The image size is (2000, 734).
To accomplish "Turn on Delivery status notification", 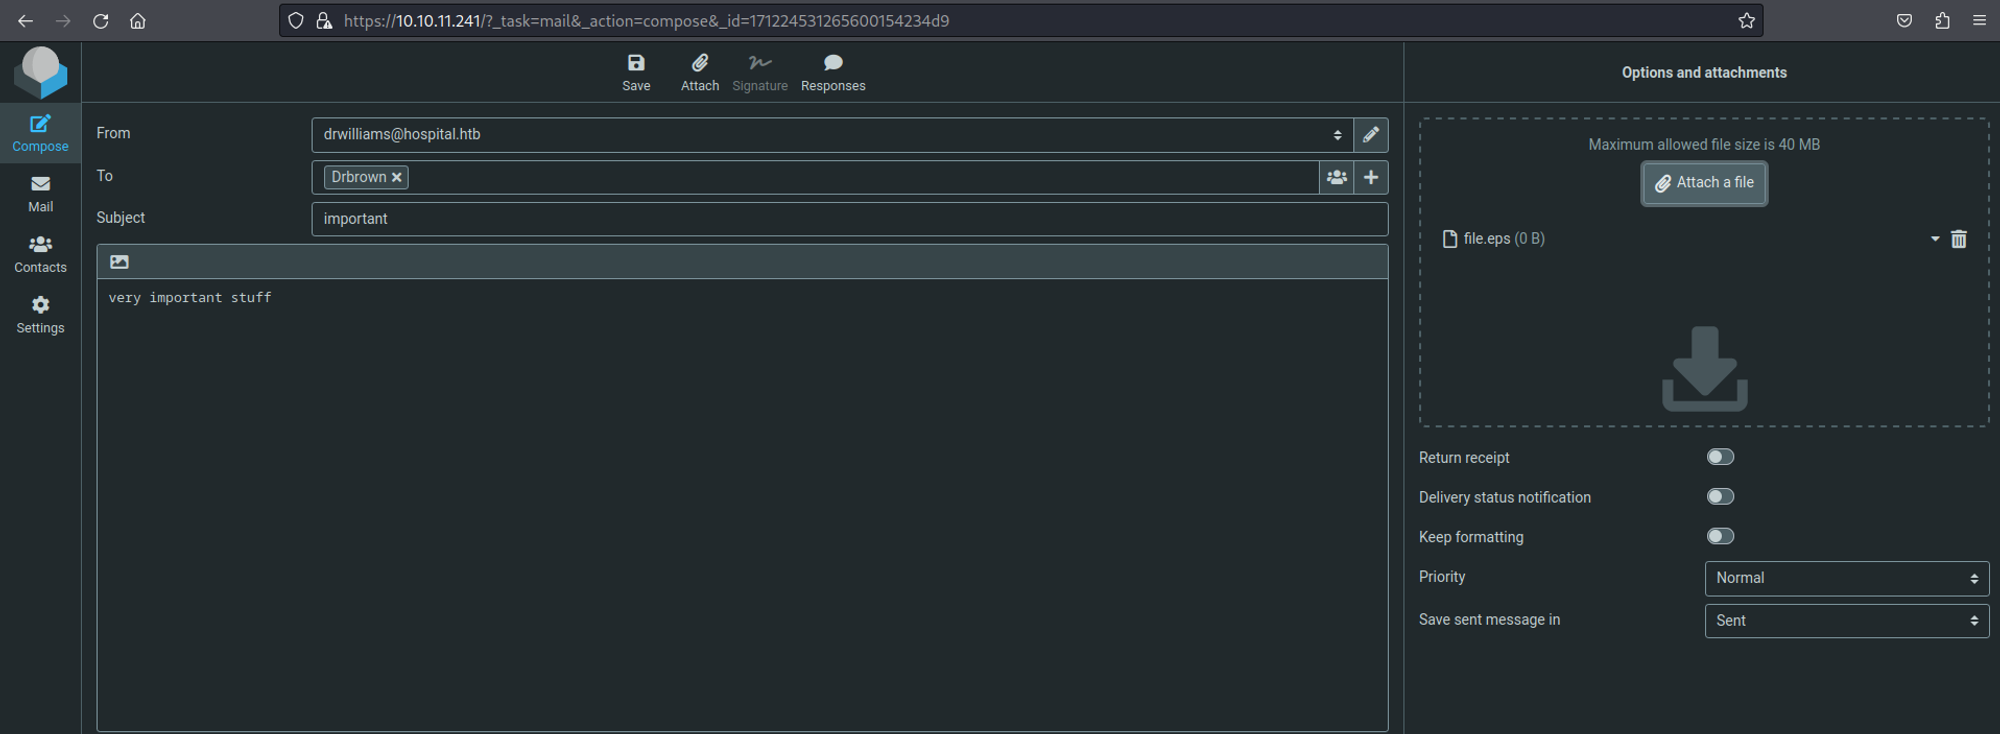I will [1720, 497].
